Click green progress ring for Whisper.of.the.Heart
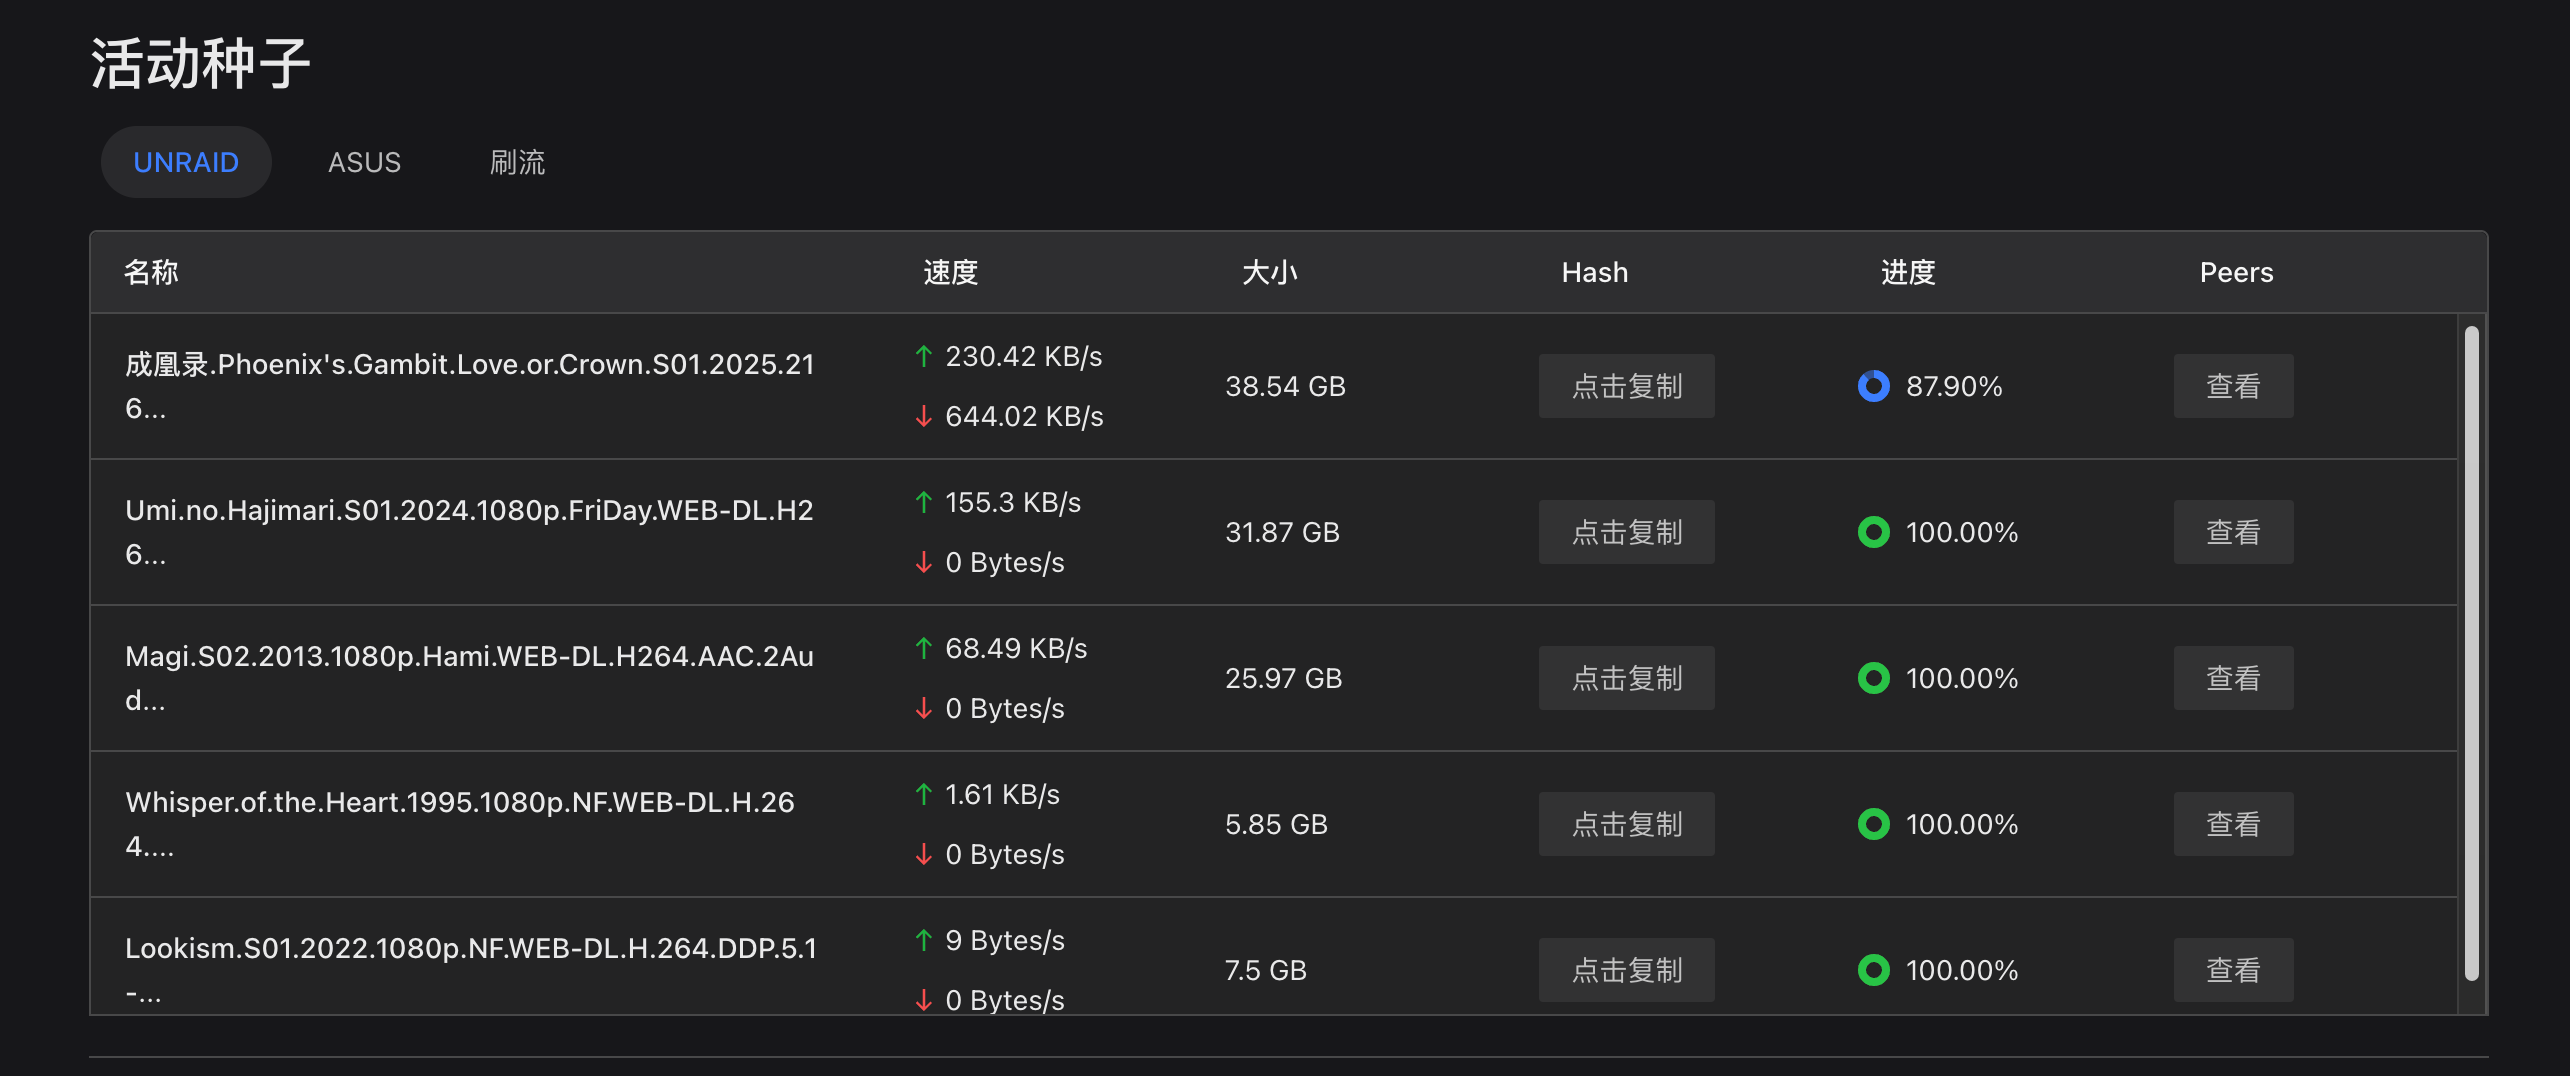 pyautogui.click(x=1873, y=824)
